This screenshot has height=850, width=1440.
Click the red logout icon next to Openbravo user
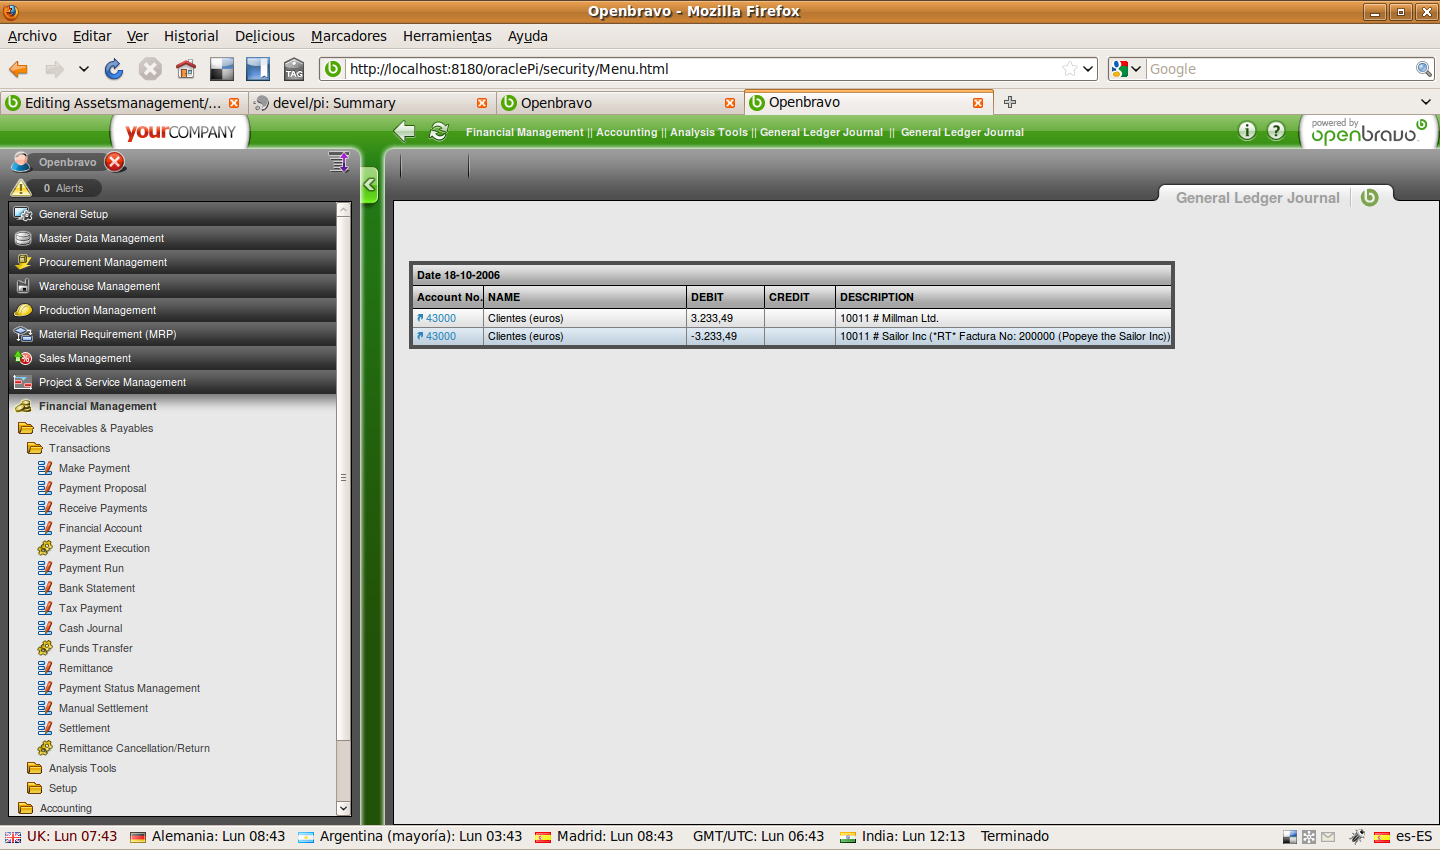[115, 162]
